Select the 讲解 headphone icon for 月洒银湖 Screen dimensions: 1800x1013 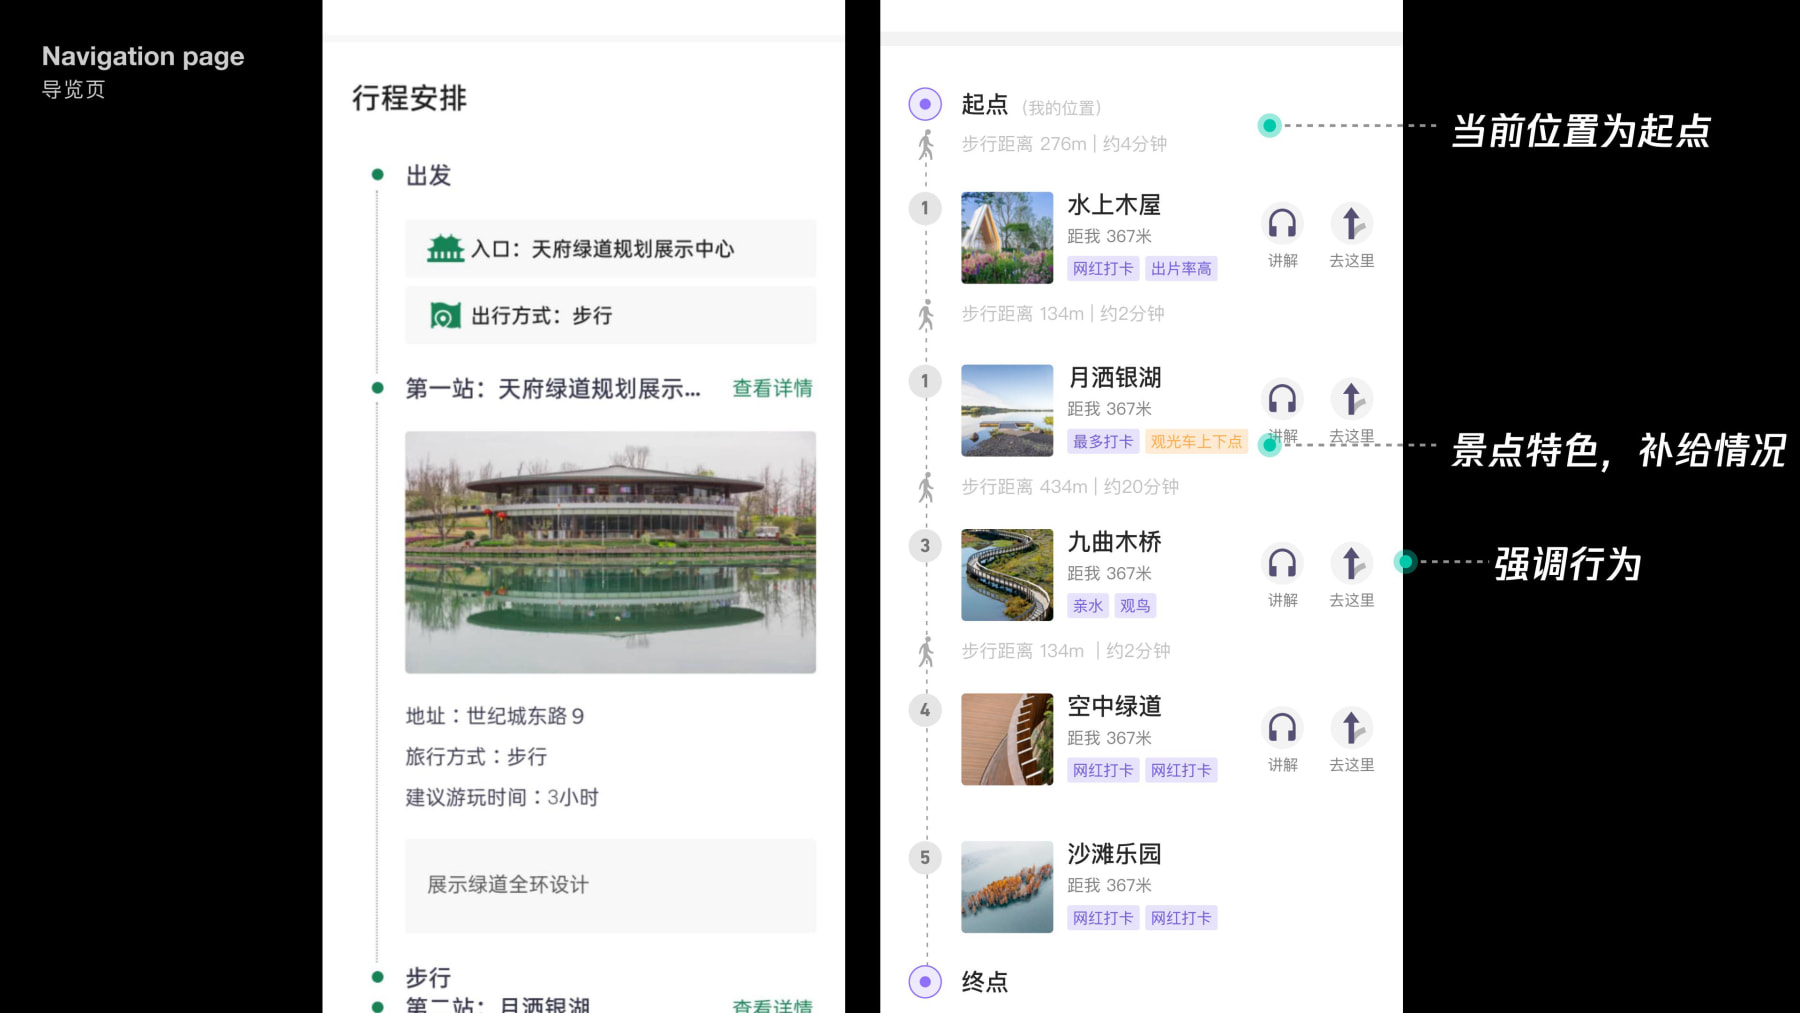(x=1281, y=399)
